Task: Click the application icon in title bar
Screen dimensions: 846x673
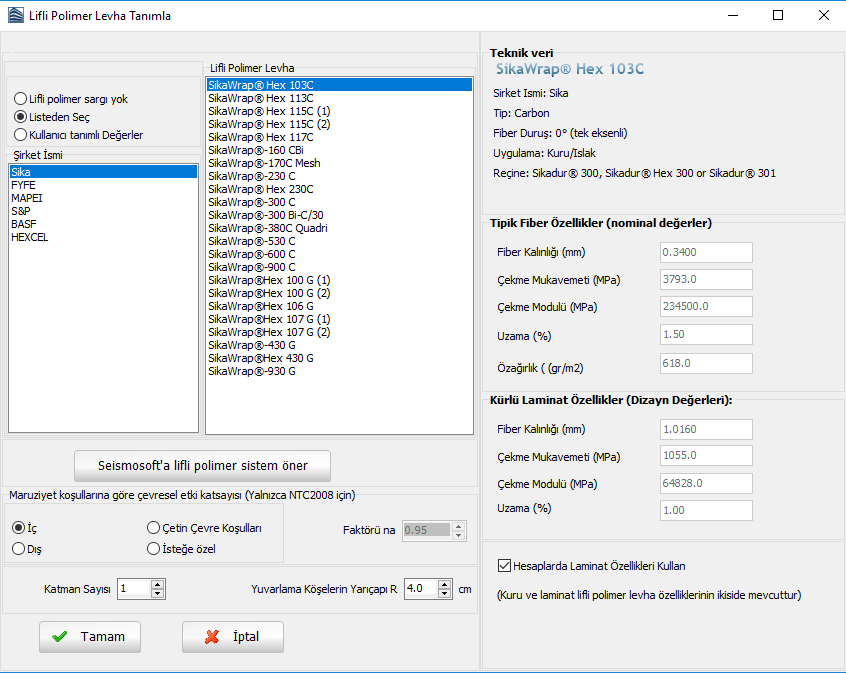Action: pos(14,15)
